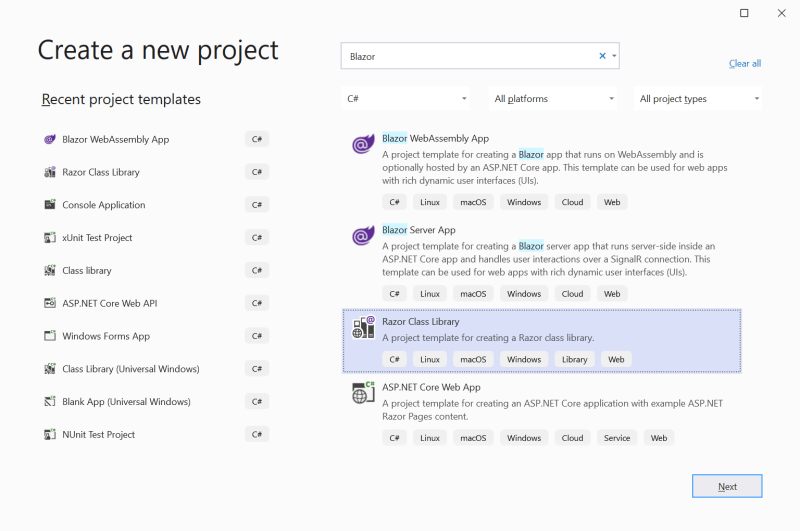The image size is (800, 531).
Task: Click the ASP.NET Core Web API icon
Action: tap(49, 303)
